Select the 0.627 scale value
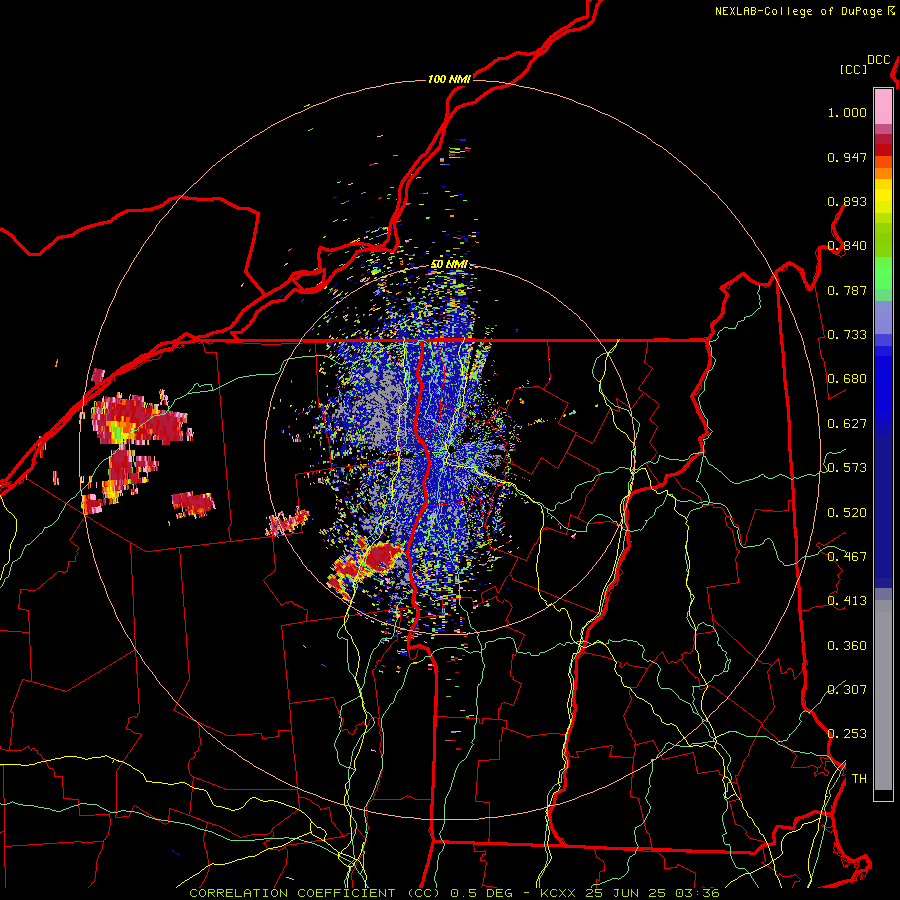Screen dimensions: 900x900 click(847, 424)
